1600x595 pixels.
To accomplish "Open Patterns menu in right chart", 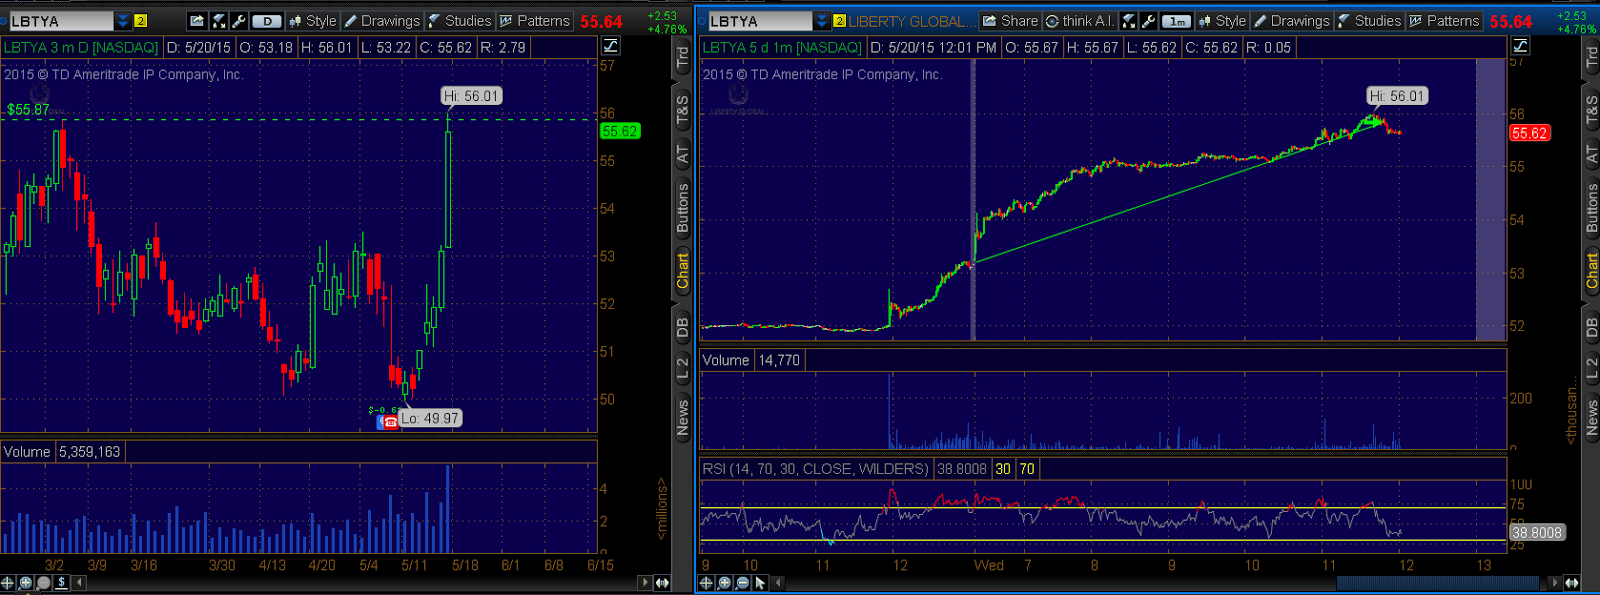I will click(x=1445, y=21).
